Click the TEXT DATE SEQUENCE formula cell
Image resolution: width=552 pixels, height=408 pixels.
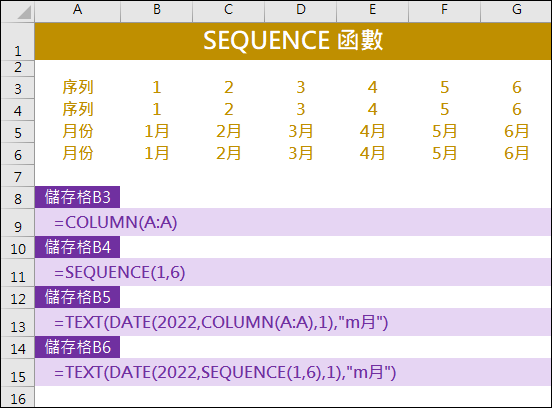(x=293, y=372)
